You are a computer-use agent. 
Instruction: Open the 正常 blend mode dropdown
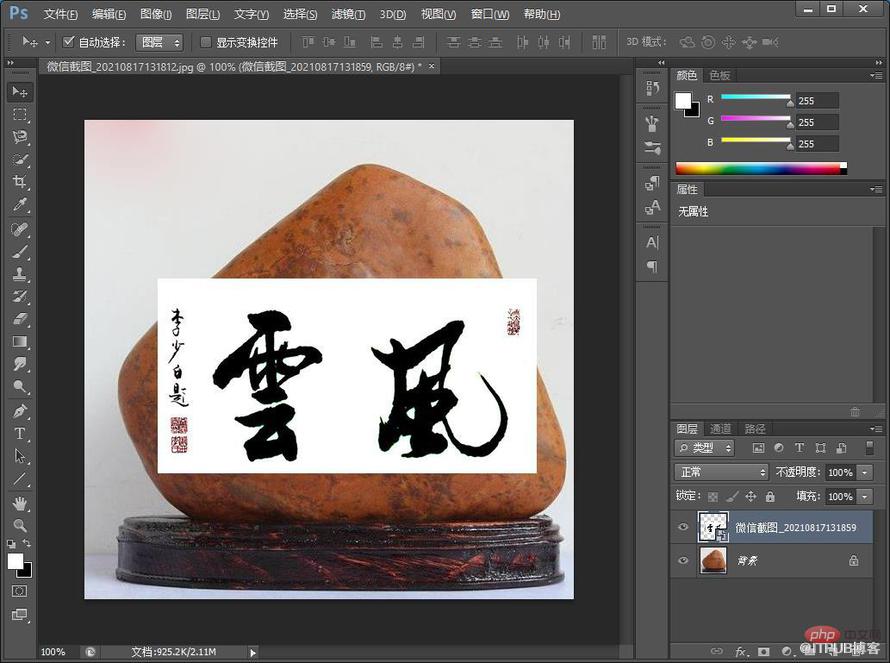[721, 472]
